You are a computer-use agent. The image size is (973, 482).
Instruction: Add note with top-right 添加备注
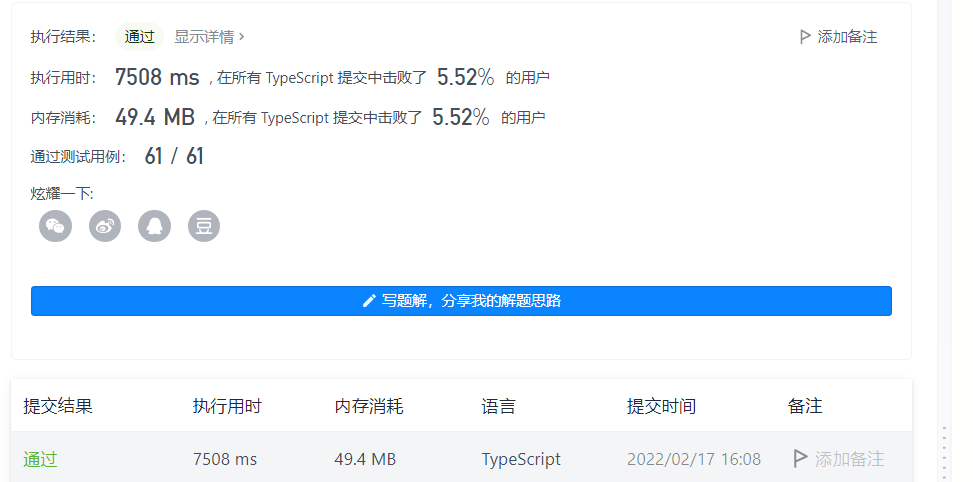tap(838, 37)
